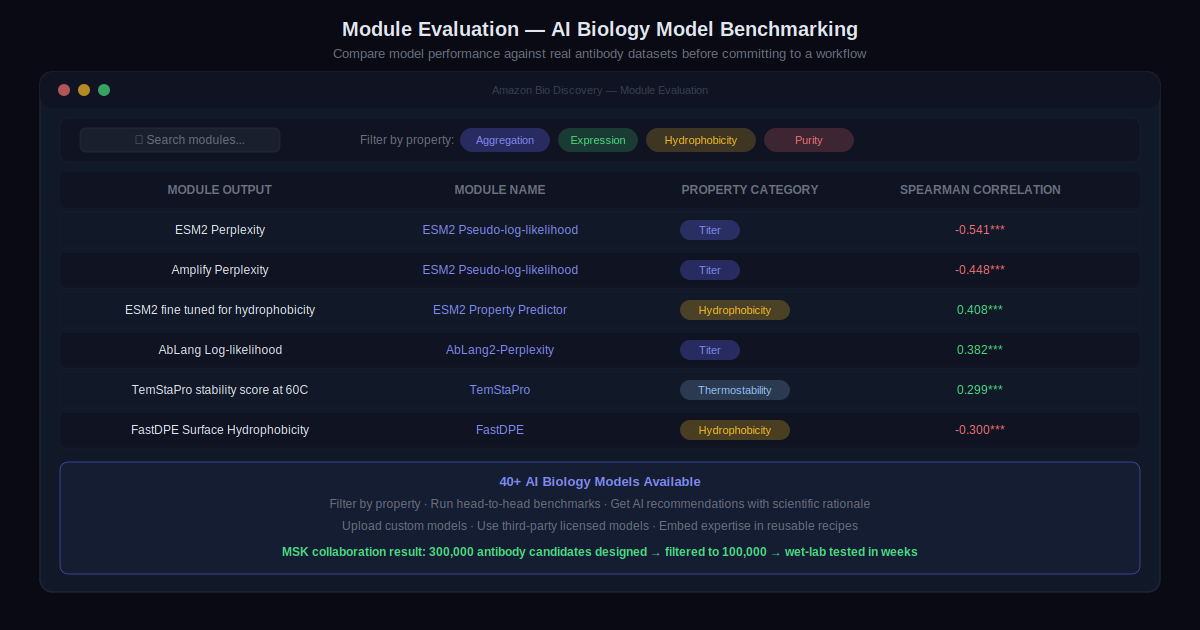Sort by Spearman Correlation column header
The height and width of the screenshot is (630, 1200).
[x=980, y=190]
